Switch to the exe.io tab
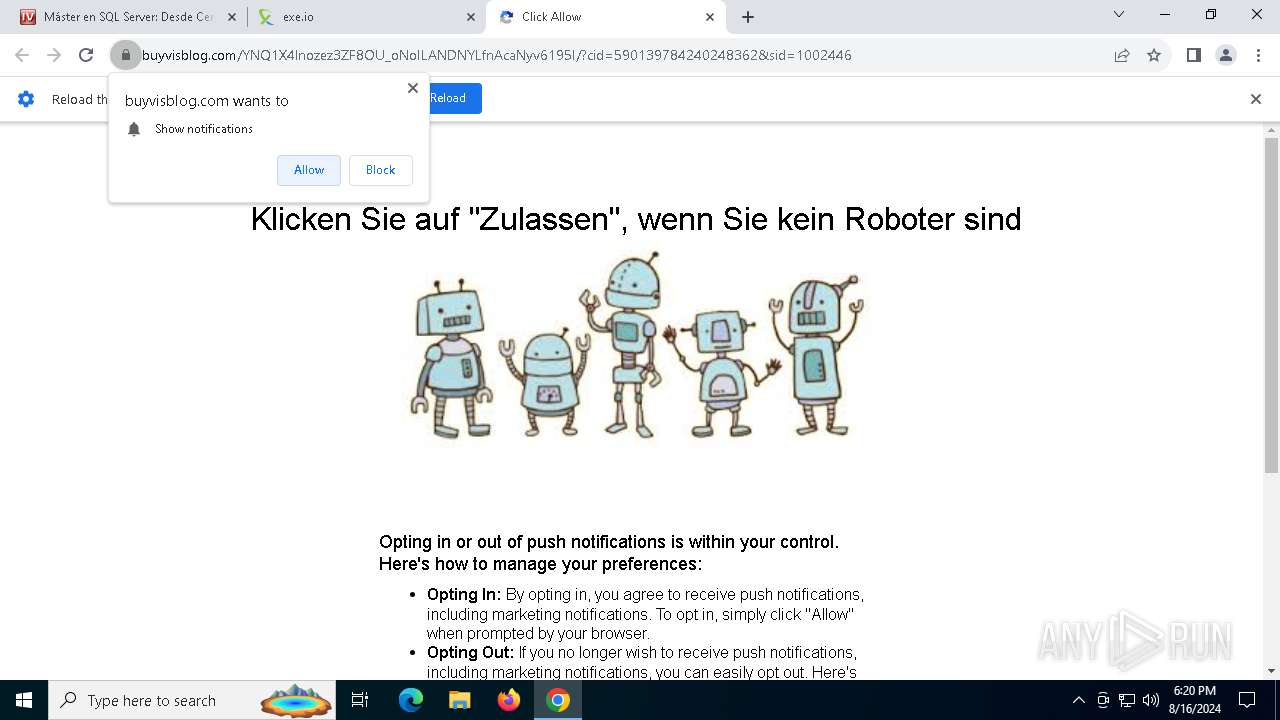 [366, 17]
